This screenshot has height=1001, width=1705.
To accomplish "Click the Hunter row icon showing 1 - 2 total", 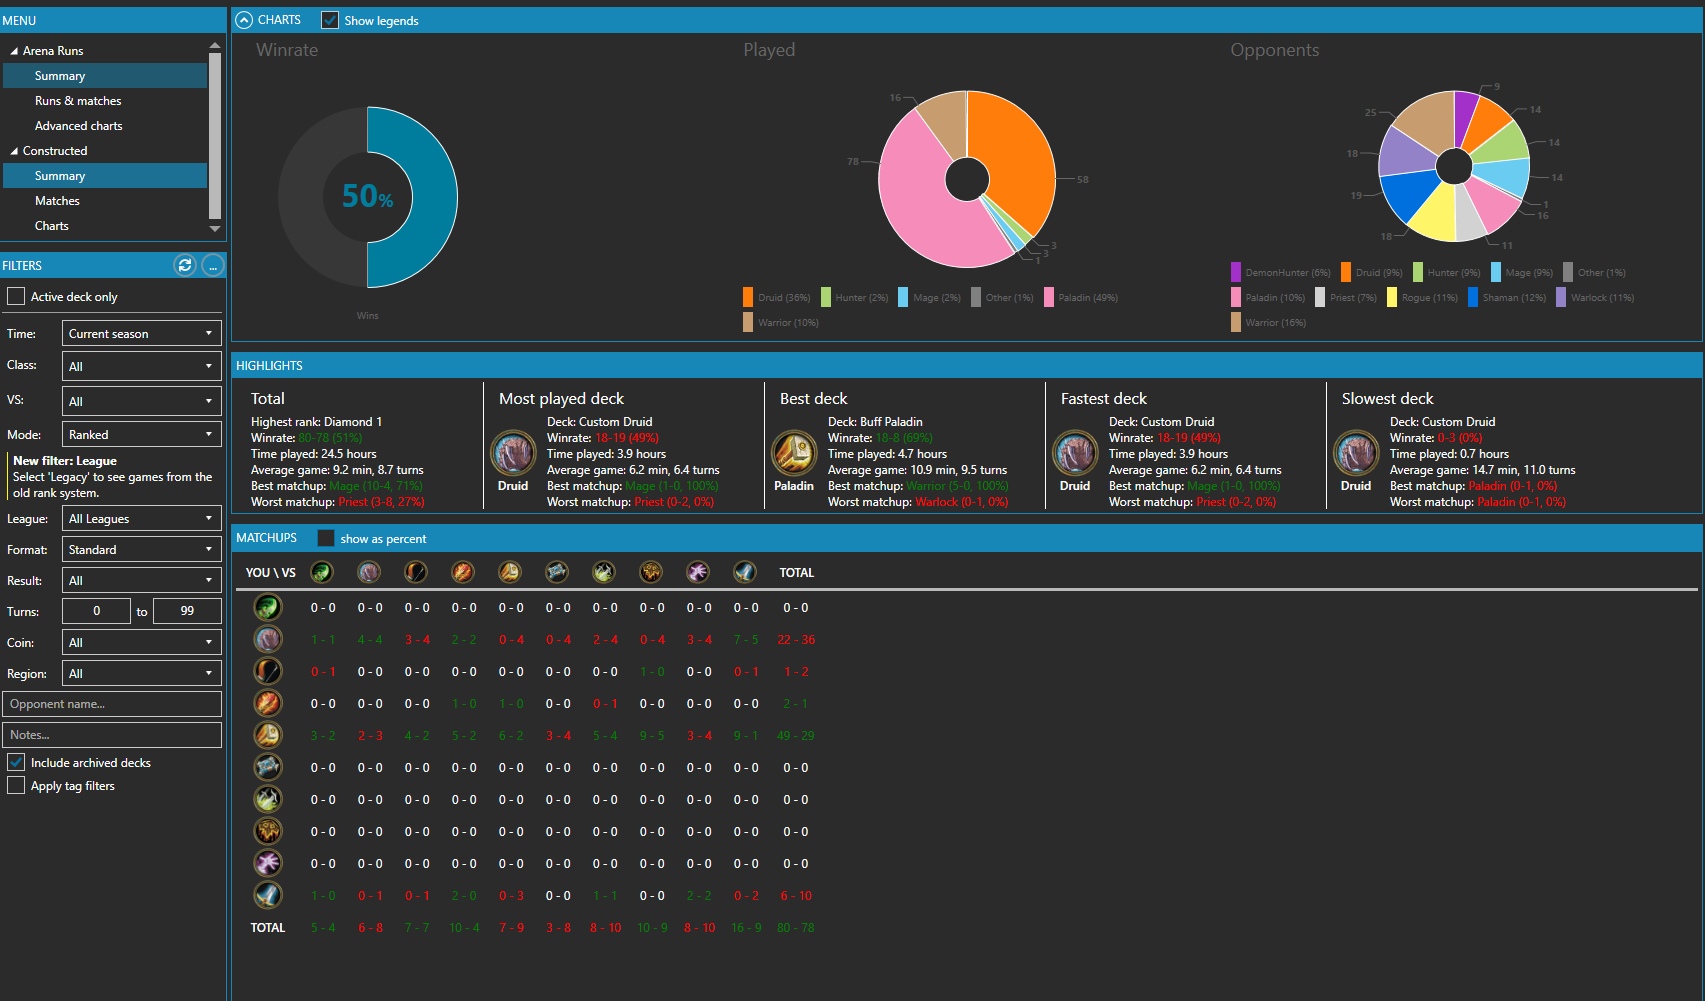I will point(267,671).
